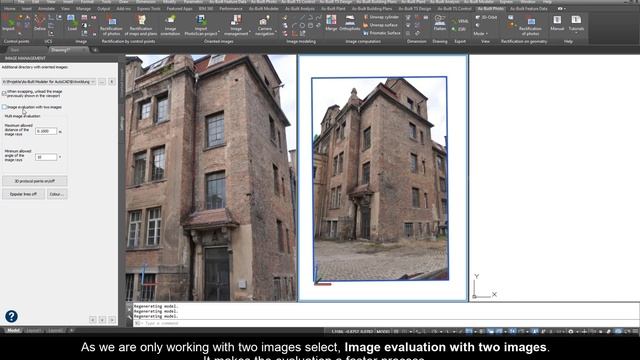Open the As-Built Feature Data ribbon tab

529,9
